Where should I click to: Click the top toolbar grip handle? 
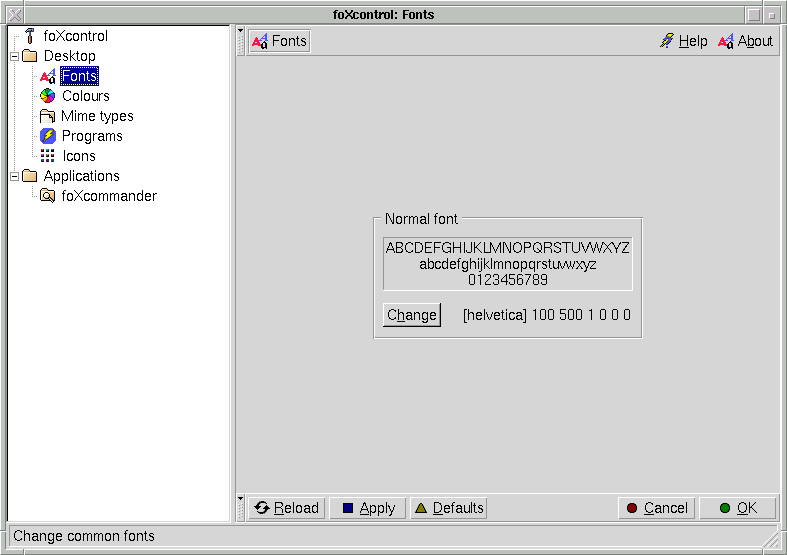click(240, 41)
